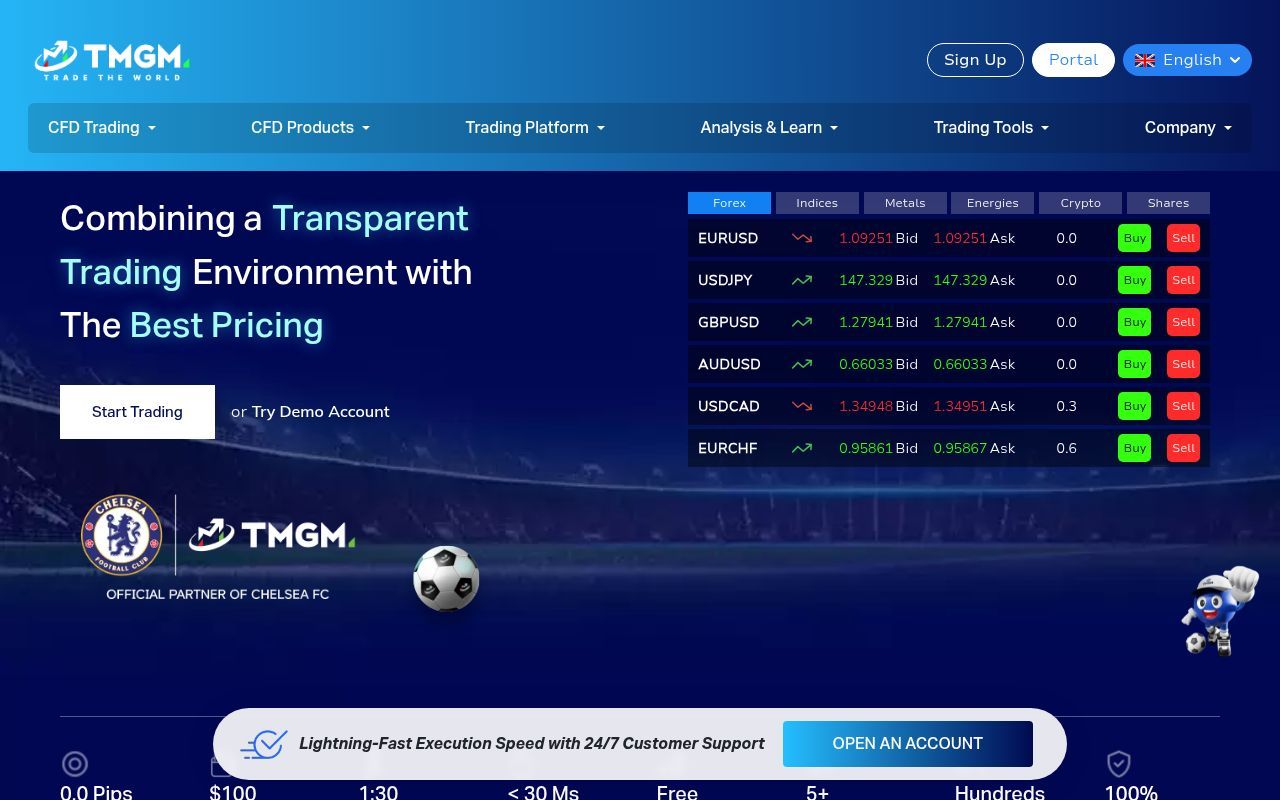This screenshot has height=800, width=1280.
Task: Click the Start Trading button
Action: pyautogui.click(x=137, y=412)
